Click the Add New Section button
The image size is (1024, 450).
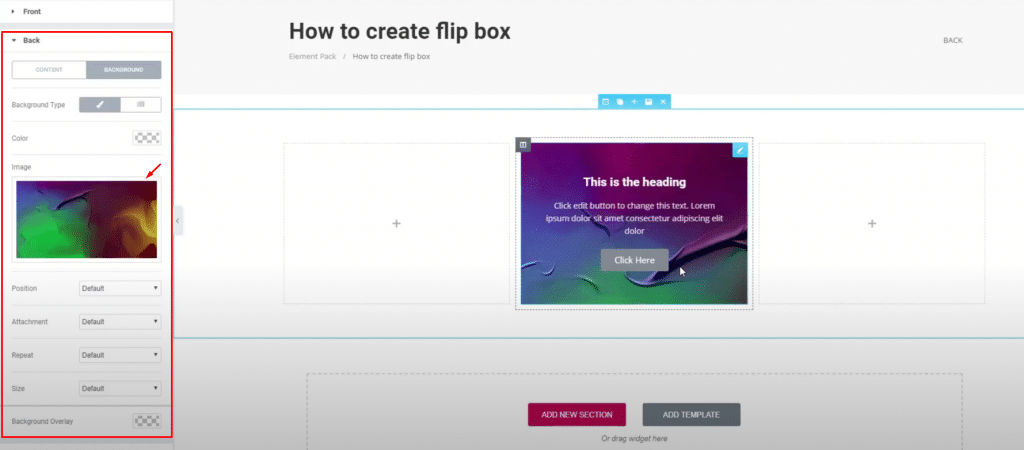pos(577,414)
